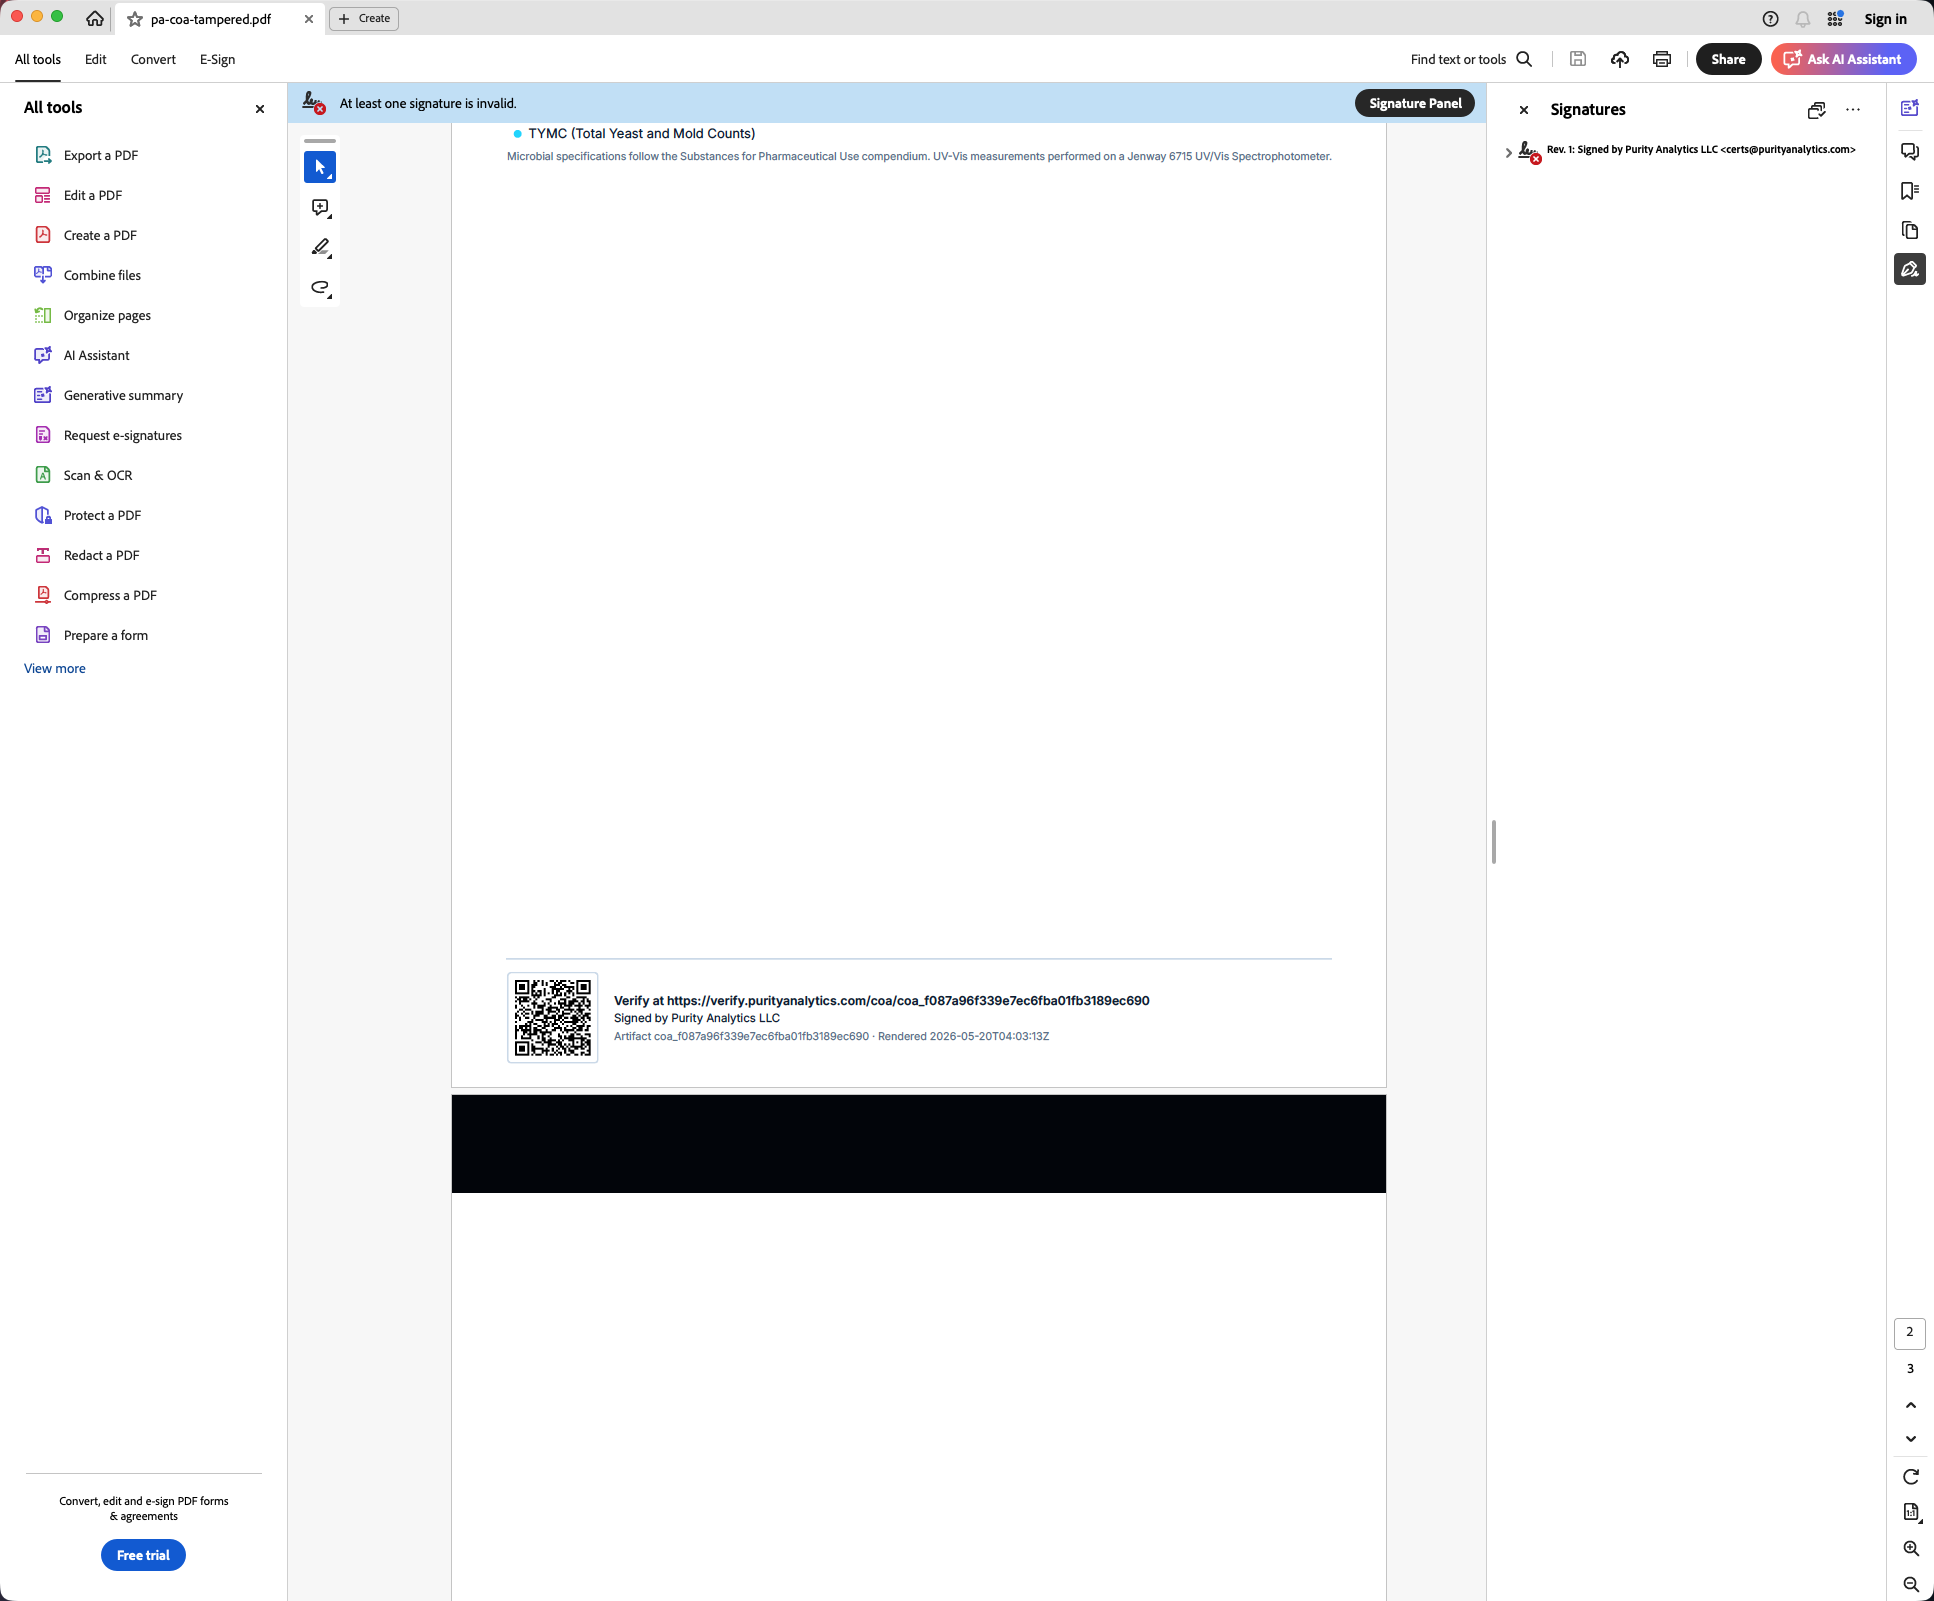1934x1601 pixels.
Task: Open Combine files tool
Action: 101,275
